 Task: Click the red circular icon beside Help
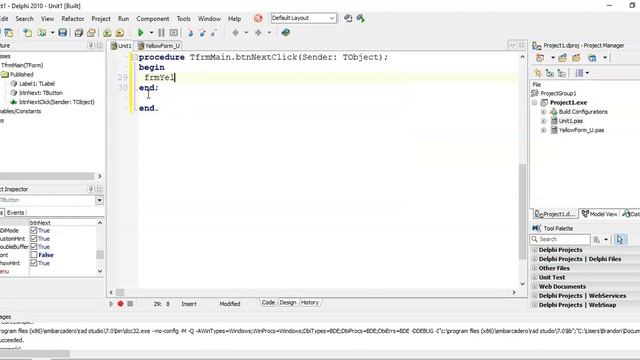[258, 18]
